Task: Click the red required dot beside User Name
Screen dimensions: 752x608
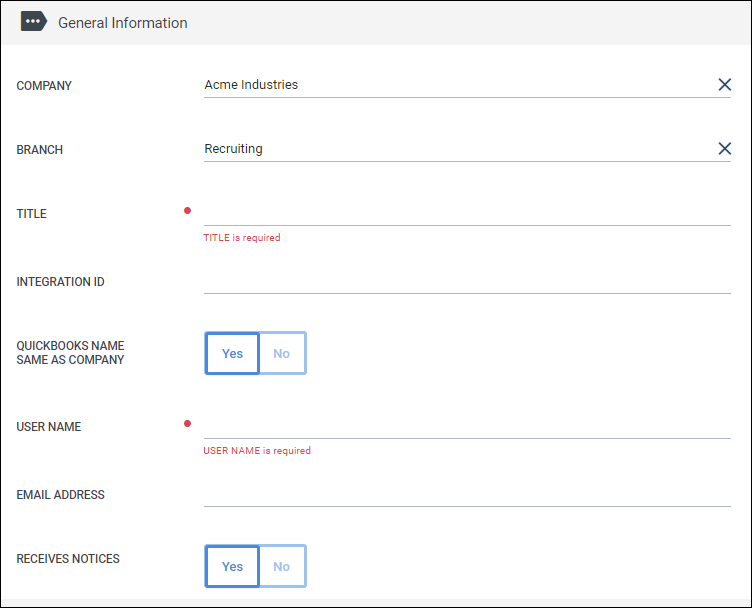Action: click(187, 424)
